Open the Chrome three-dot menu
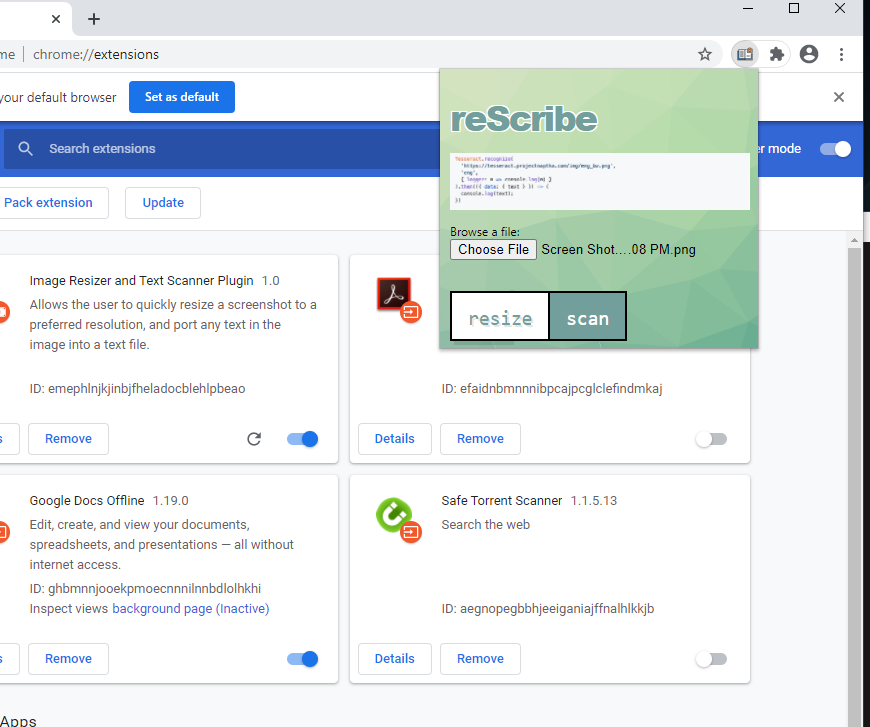Screen dimensions: 870x727 [842, 54]
